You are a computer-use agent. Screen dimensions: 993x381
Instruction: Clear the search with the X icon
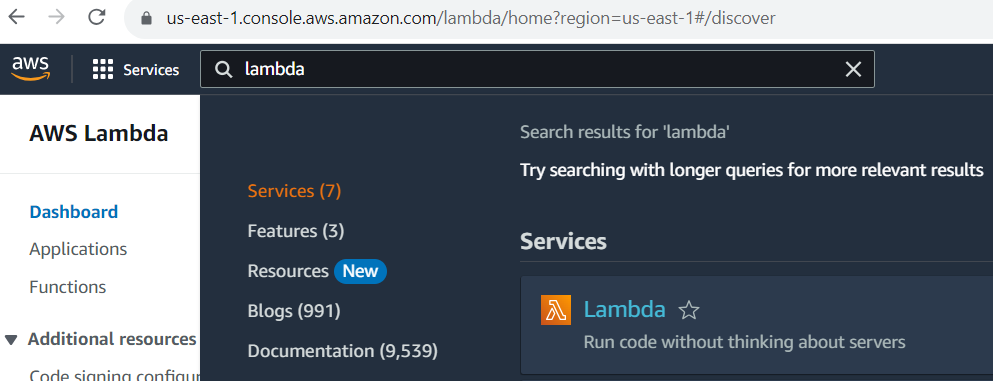point(853,69)
